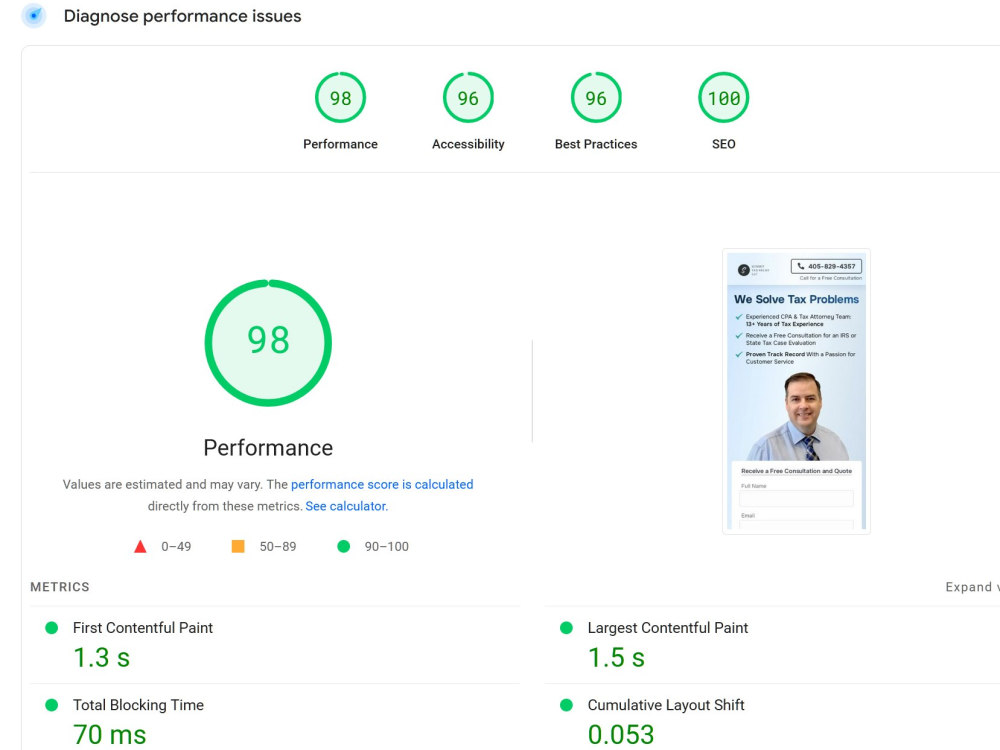The height and width of the screenshot is (750, 1000).
Task: Select the Accessibility category label
Action: pyautogui.click(x=468, y=144)
